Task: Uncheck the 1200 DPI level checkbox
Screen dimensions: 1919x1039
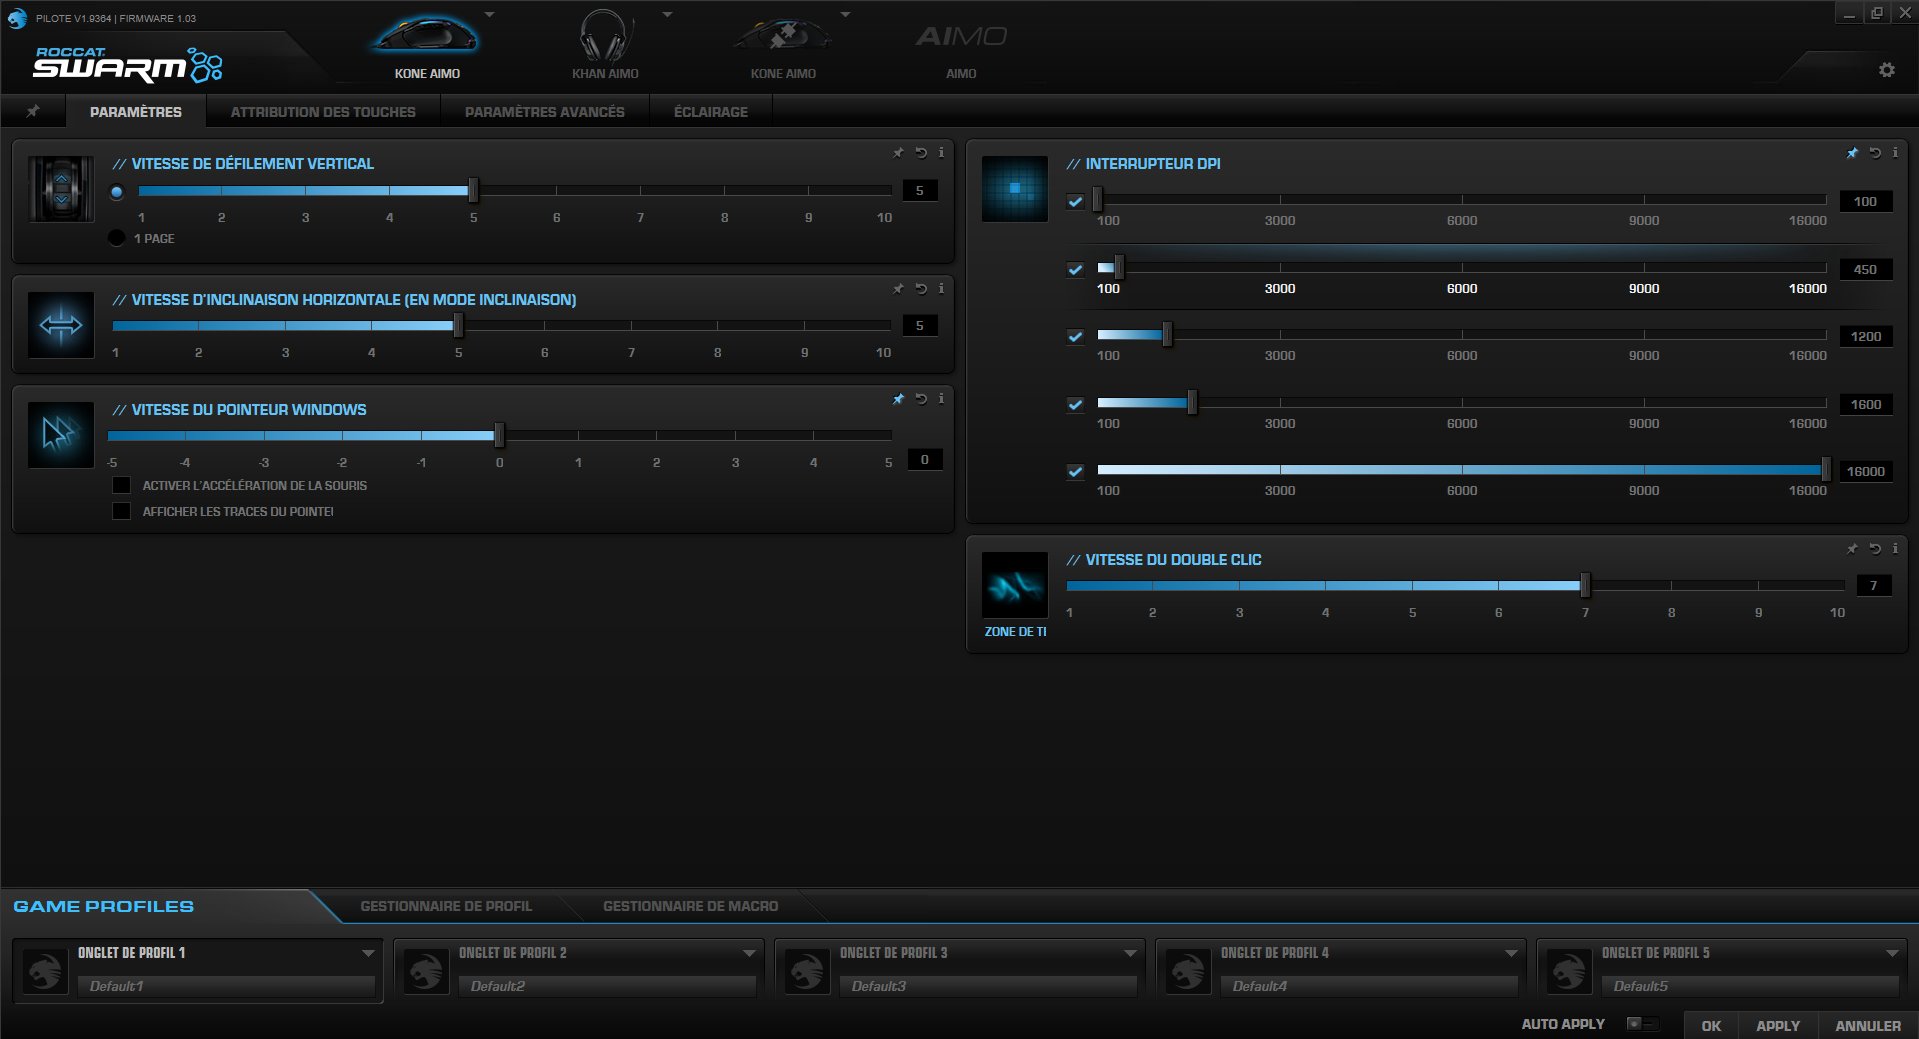Action: [x=1075, y=337]
